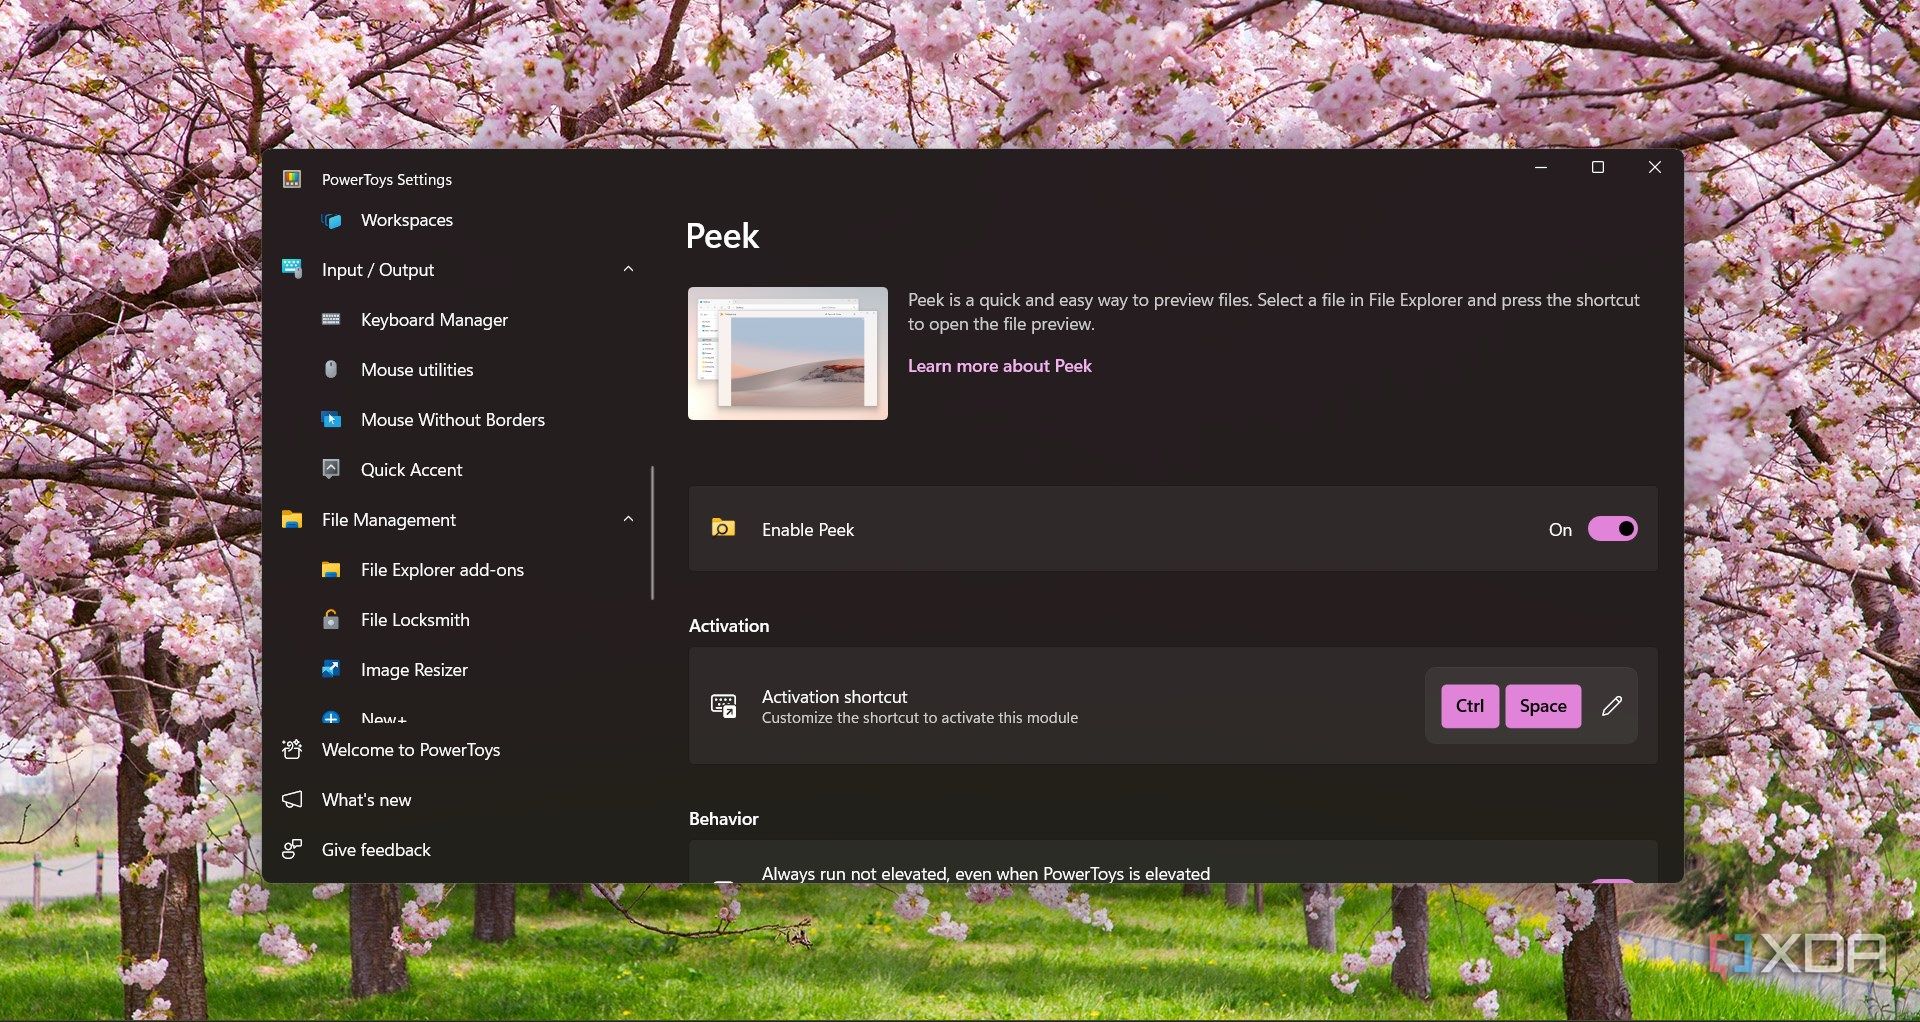Click the Behavior section heading
Screen dimensions: 1920x1022
[724, 819]
